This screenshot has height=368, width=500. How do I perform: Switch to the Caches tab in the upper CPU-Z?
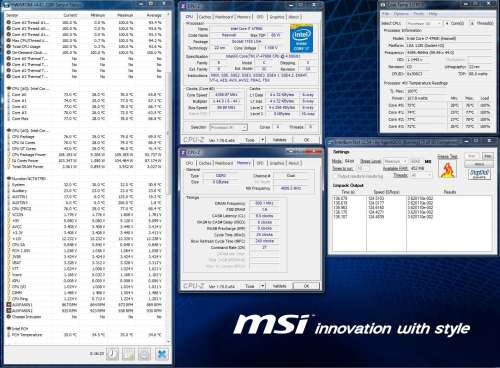205,17
